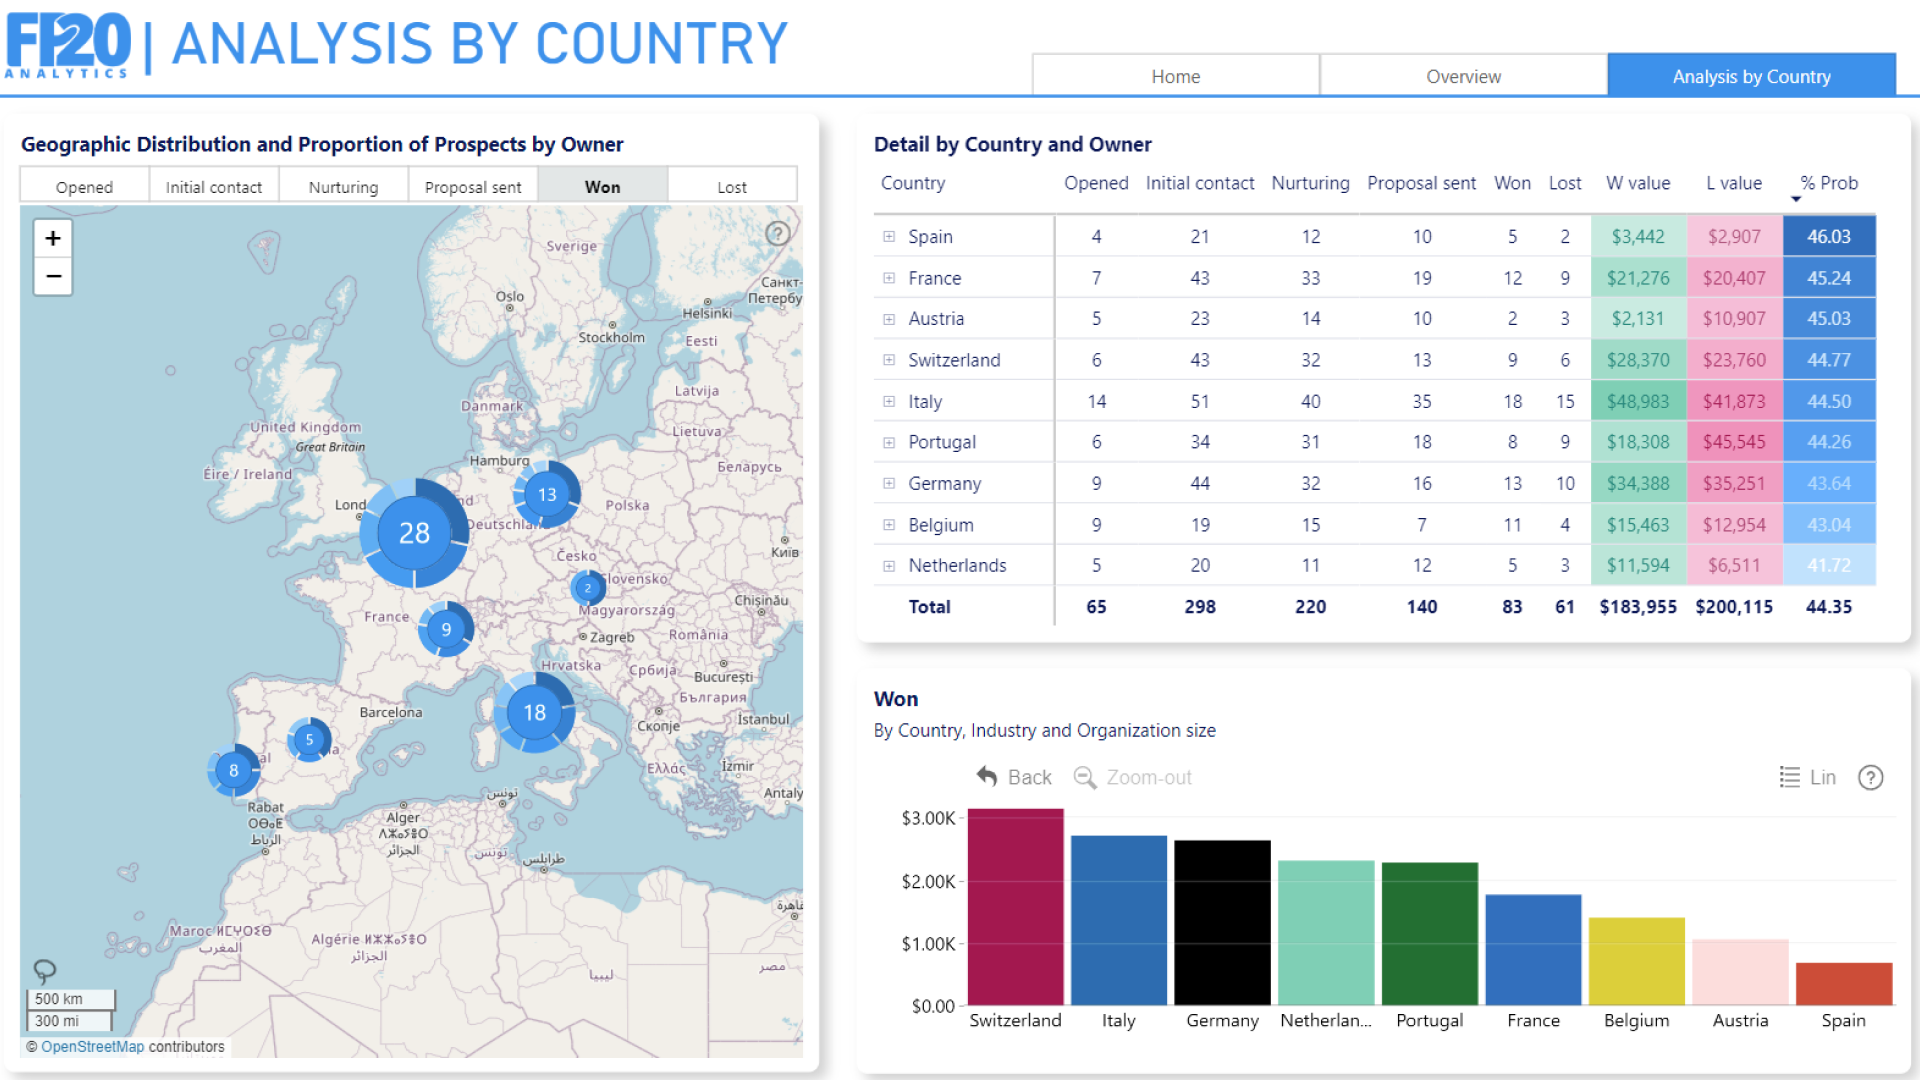The width and height of the screenshot is (1920, 1080).
Task: Click the Austria pink bar in chart
Action: tap(1741, 972)
